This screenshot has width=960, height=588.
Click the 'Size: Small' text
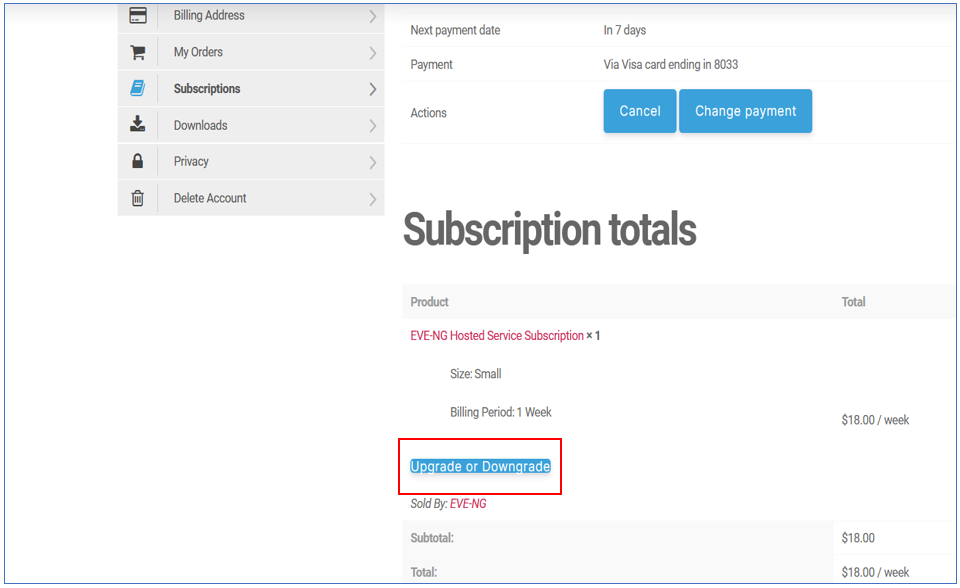click(476, 374)
